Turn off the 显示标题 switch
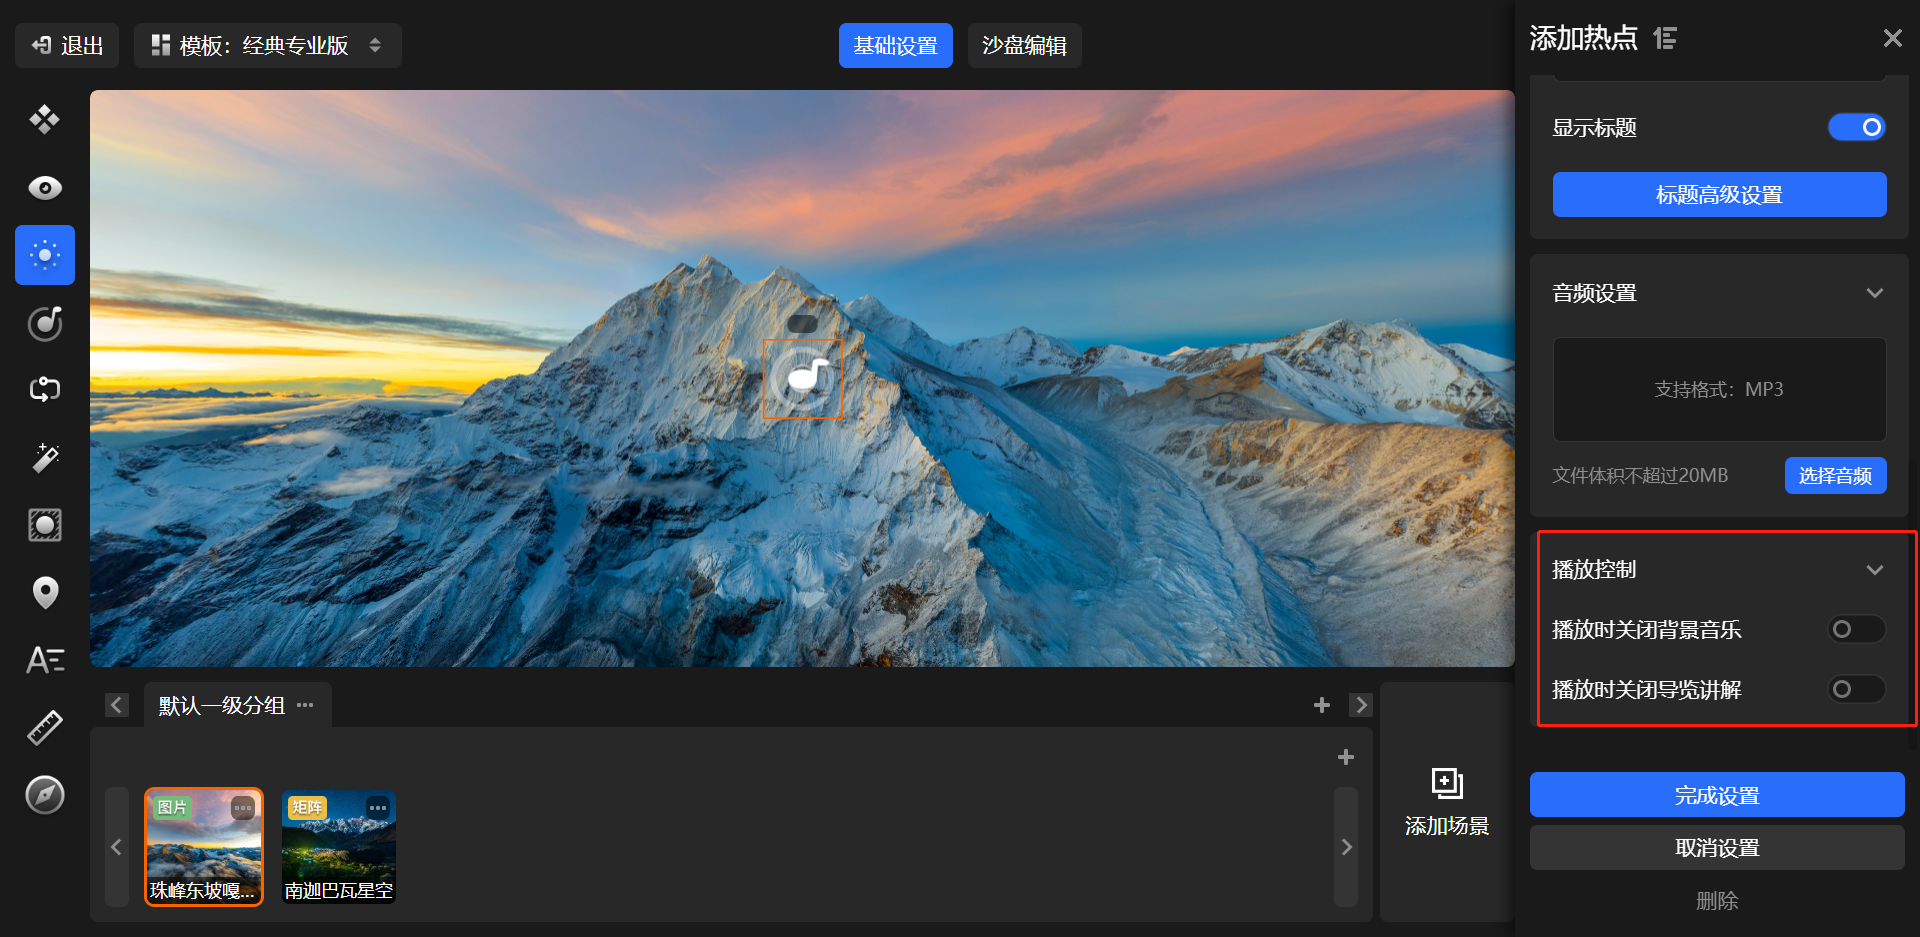The width and height of the screenshot is (1920, 937). [1856, 128]
